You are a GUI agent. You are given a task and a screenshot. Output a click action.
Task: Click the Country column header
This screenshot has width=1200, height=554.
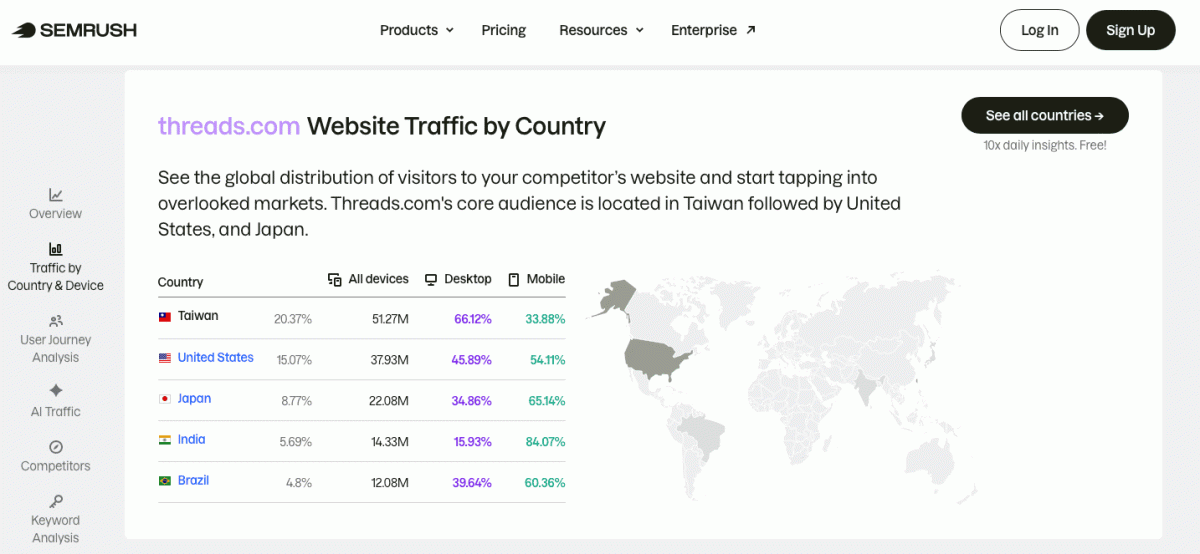click(x=180, y=282)
